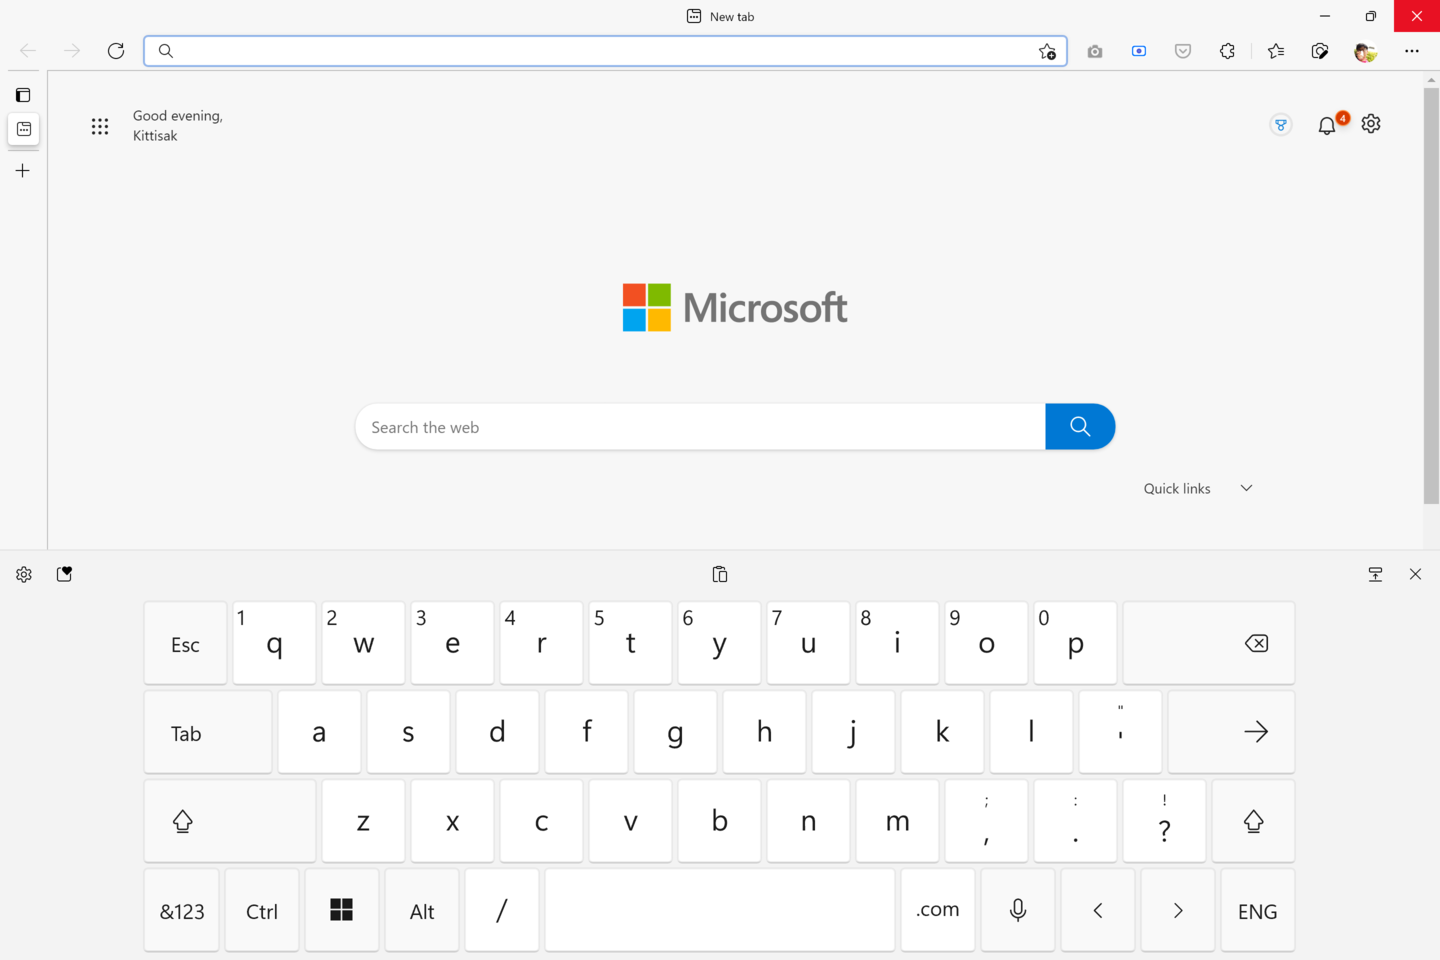Image resolution: width=1440 pixels, height=960 pixels.
Task: Open the Pocket-style save icon in toolbar
Action: coord(1183,51)
